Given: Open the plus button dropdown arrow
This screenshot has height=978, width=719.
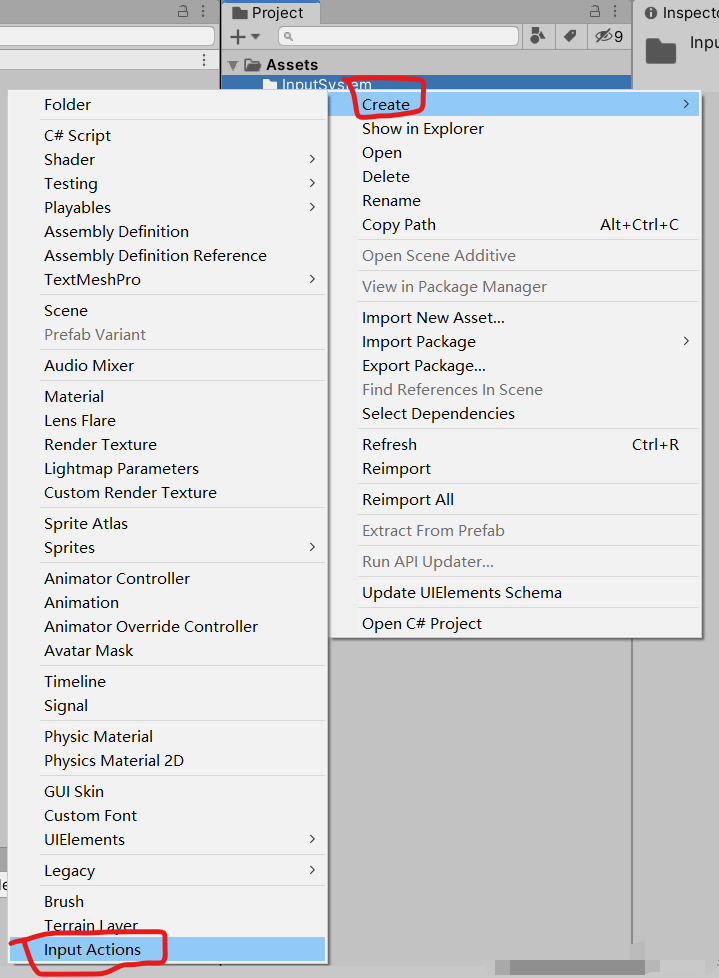Looking at the screenshot, I should (255, 37).
